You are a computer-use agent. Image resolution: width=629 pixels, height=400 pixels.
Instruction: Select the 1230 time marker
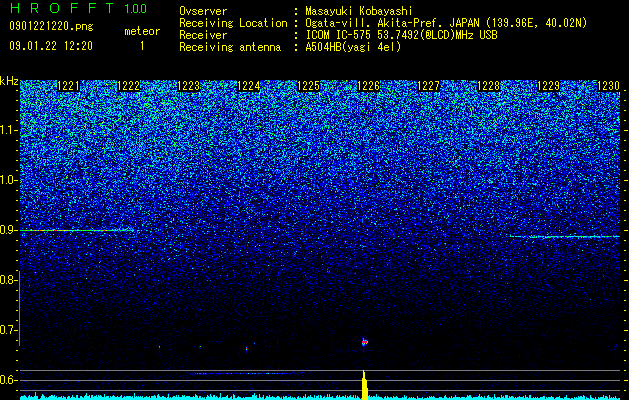609,86
